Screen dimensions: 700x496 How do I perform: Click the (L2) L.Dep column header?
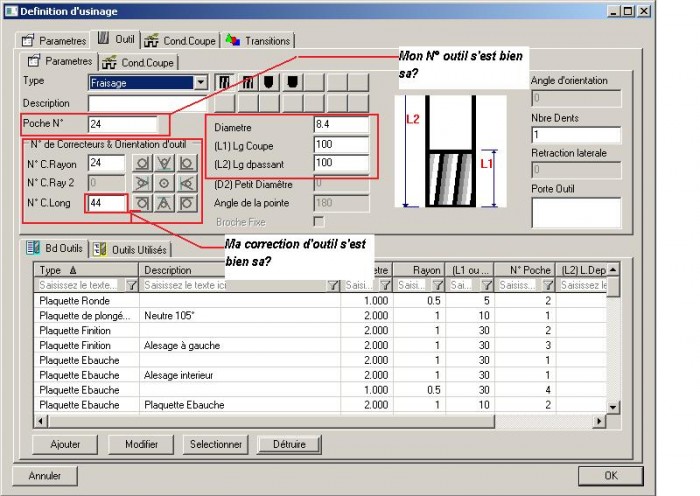(581, 270)
